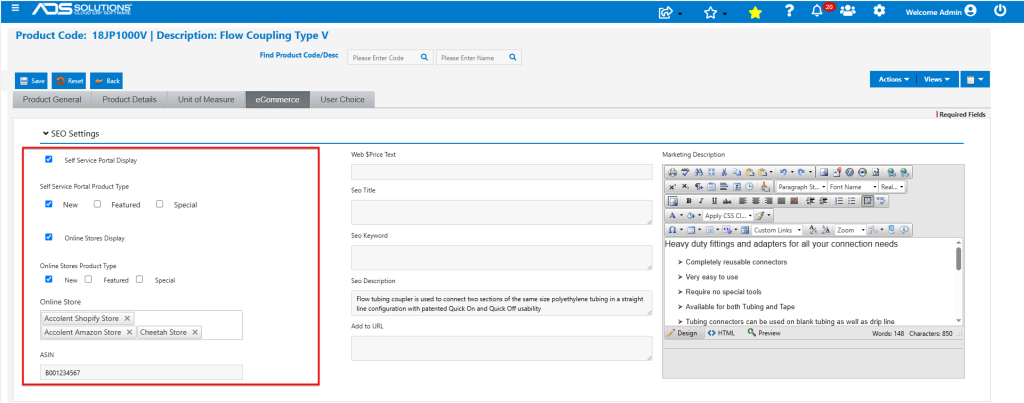The width and height of the screenshot is (1024, 403).
Task: Open the Paragraph Style dropdown
Action: pyautogui.click(x=800, y=187)
